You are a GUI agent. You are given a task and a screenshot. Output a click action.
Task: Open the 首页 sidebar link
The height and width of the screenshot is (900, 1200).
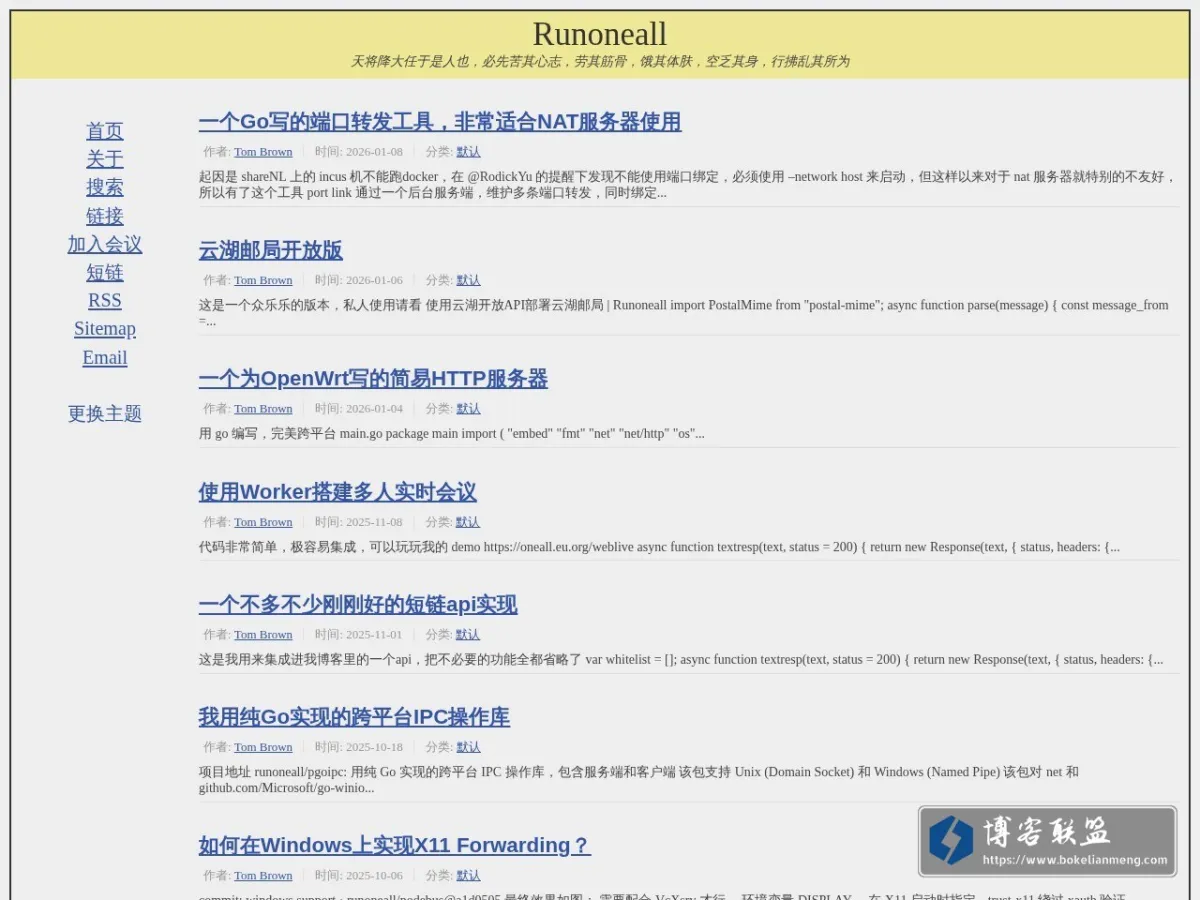(x=104, y=131)
